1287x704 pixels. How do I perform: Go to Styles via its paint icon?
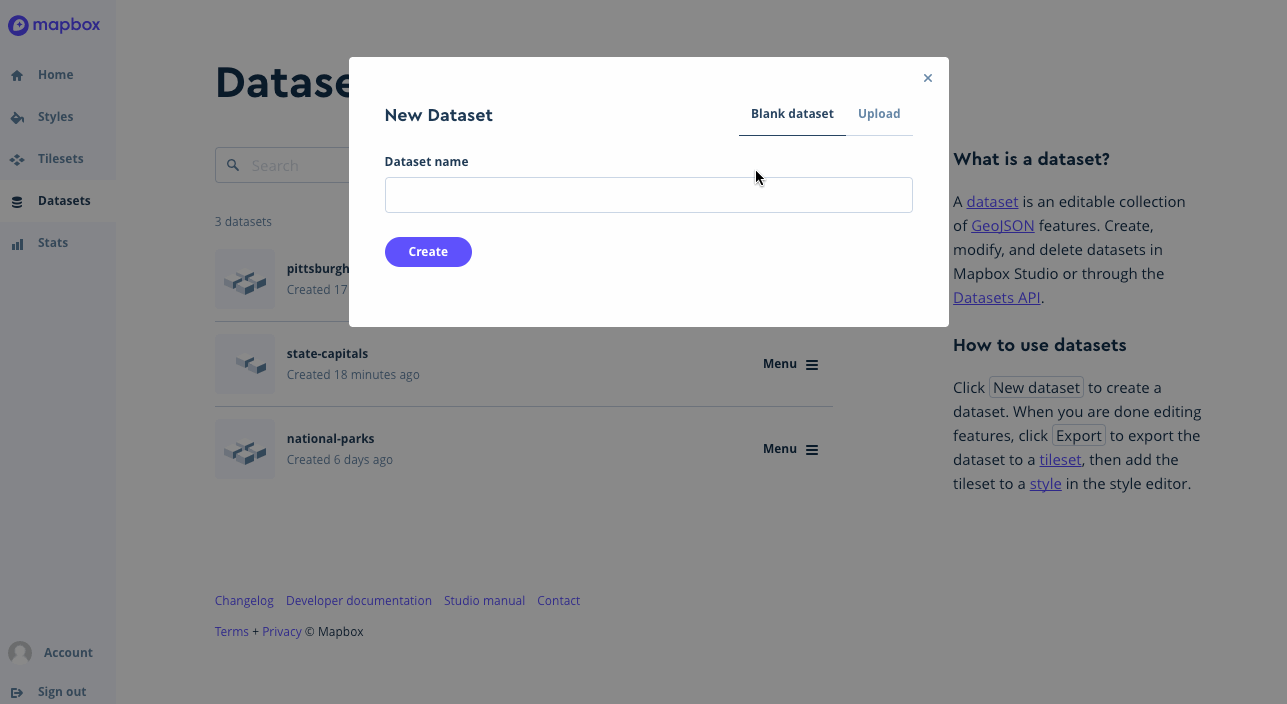pos(17,117)
